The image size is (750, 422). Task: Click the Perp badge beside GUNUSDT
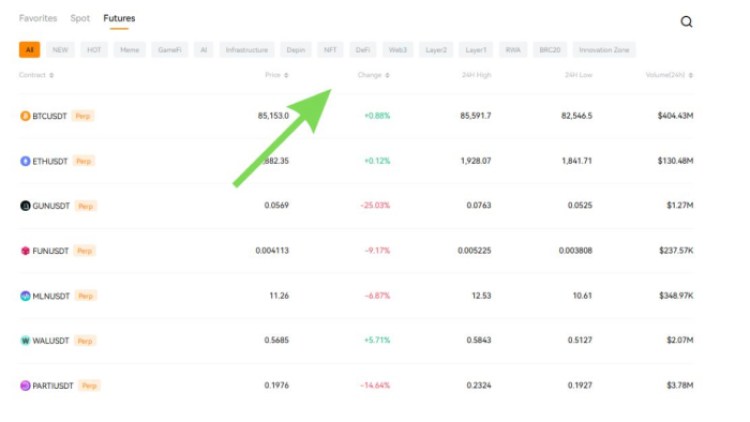(x=86, y=206)
